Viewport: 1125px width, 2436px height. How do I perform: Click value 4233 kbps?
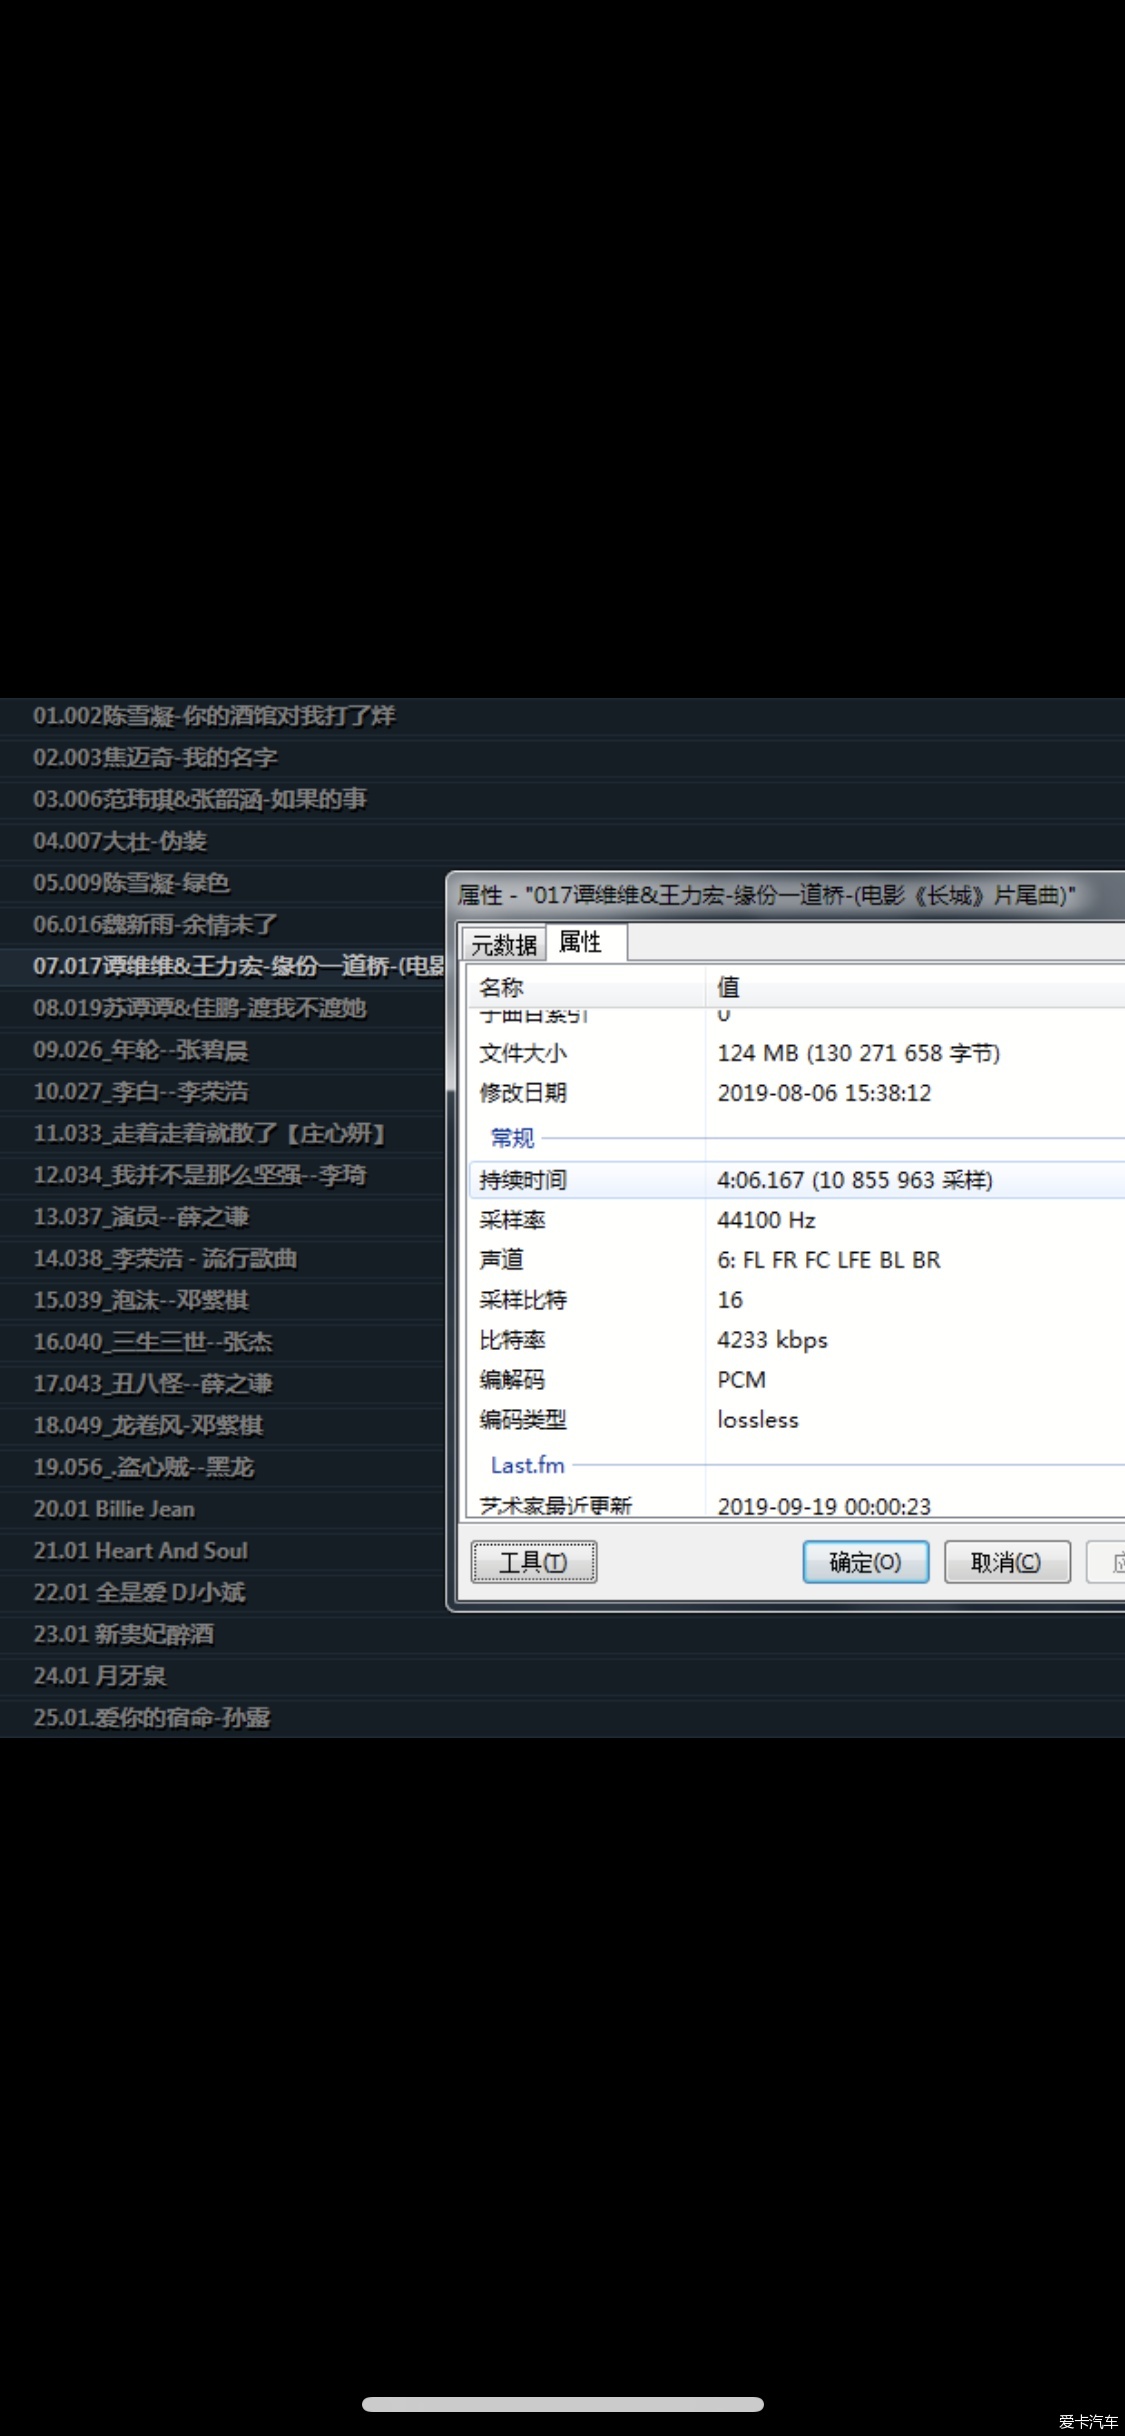pos(772,1340)
